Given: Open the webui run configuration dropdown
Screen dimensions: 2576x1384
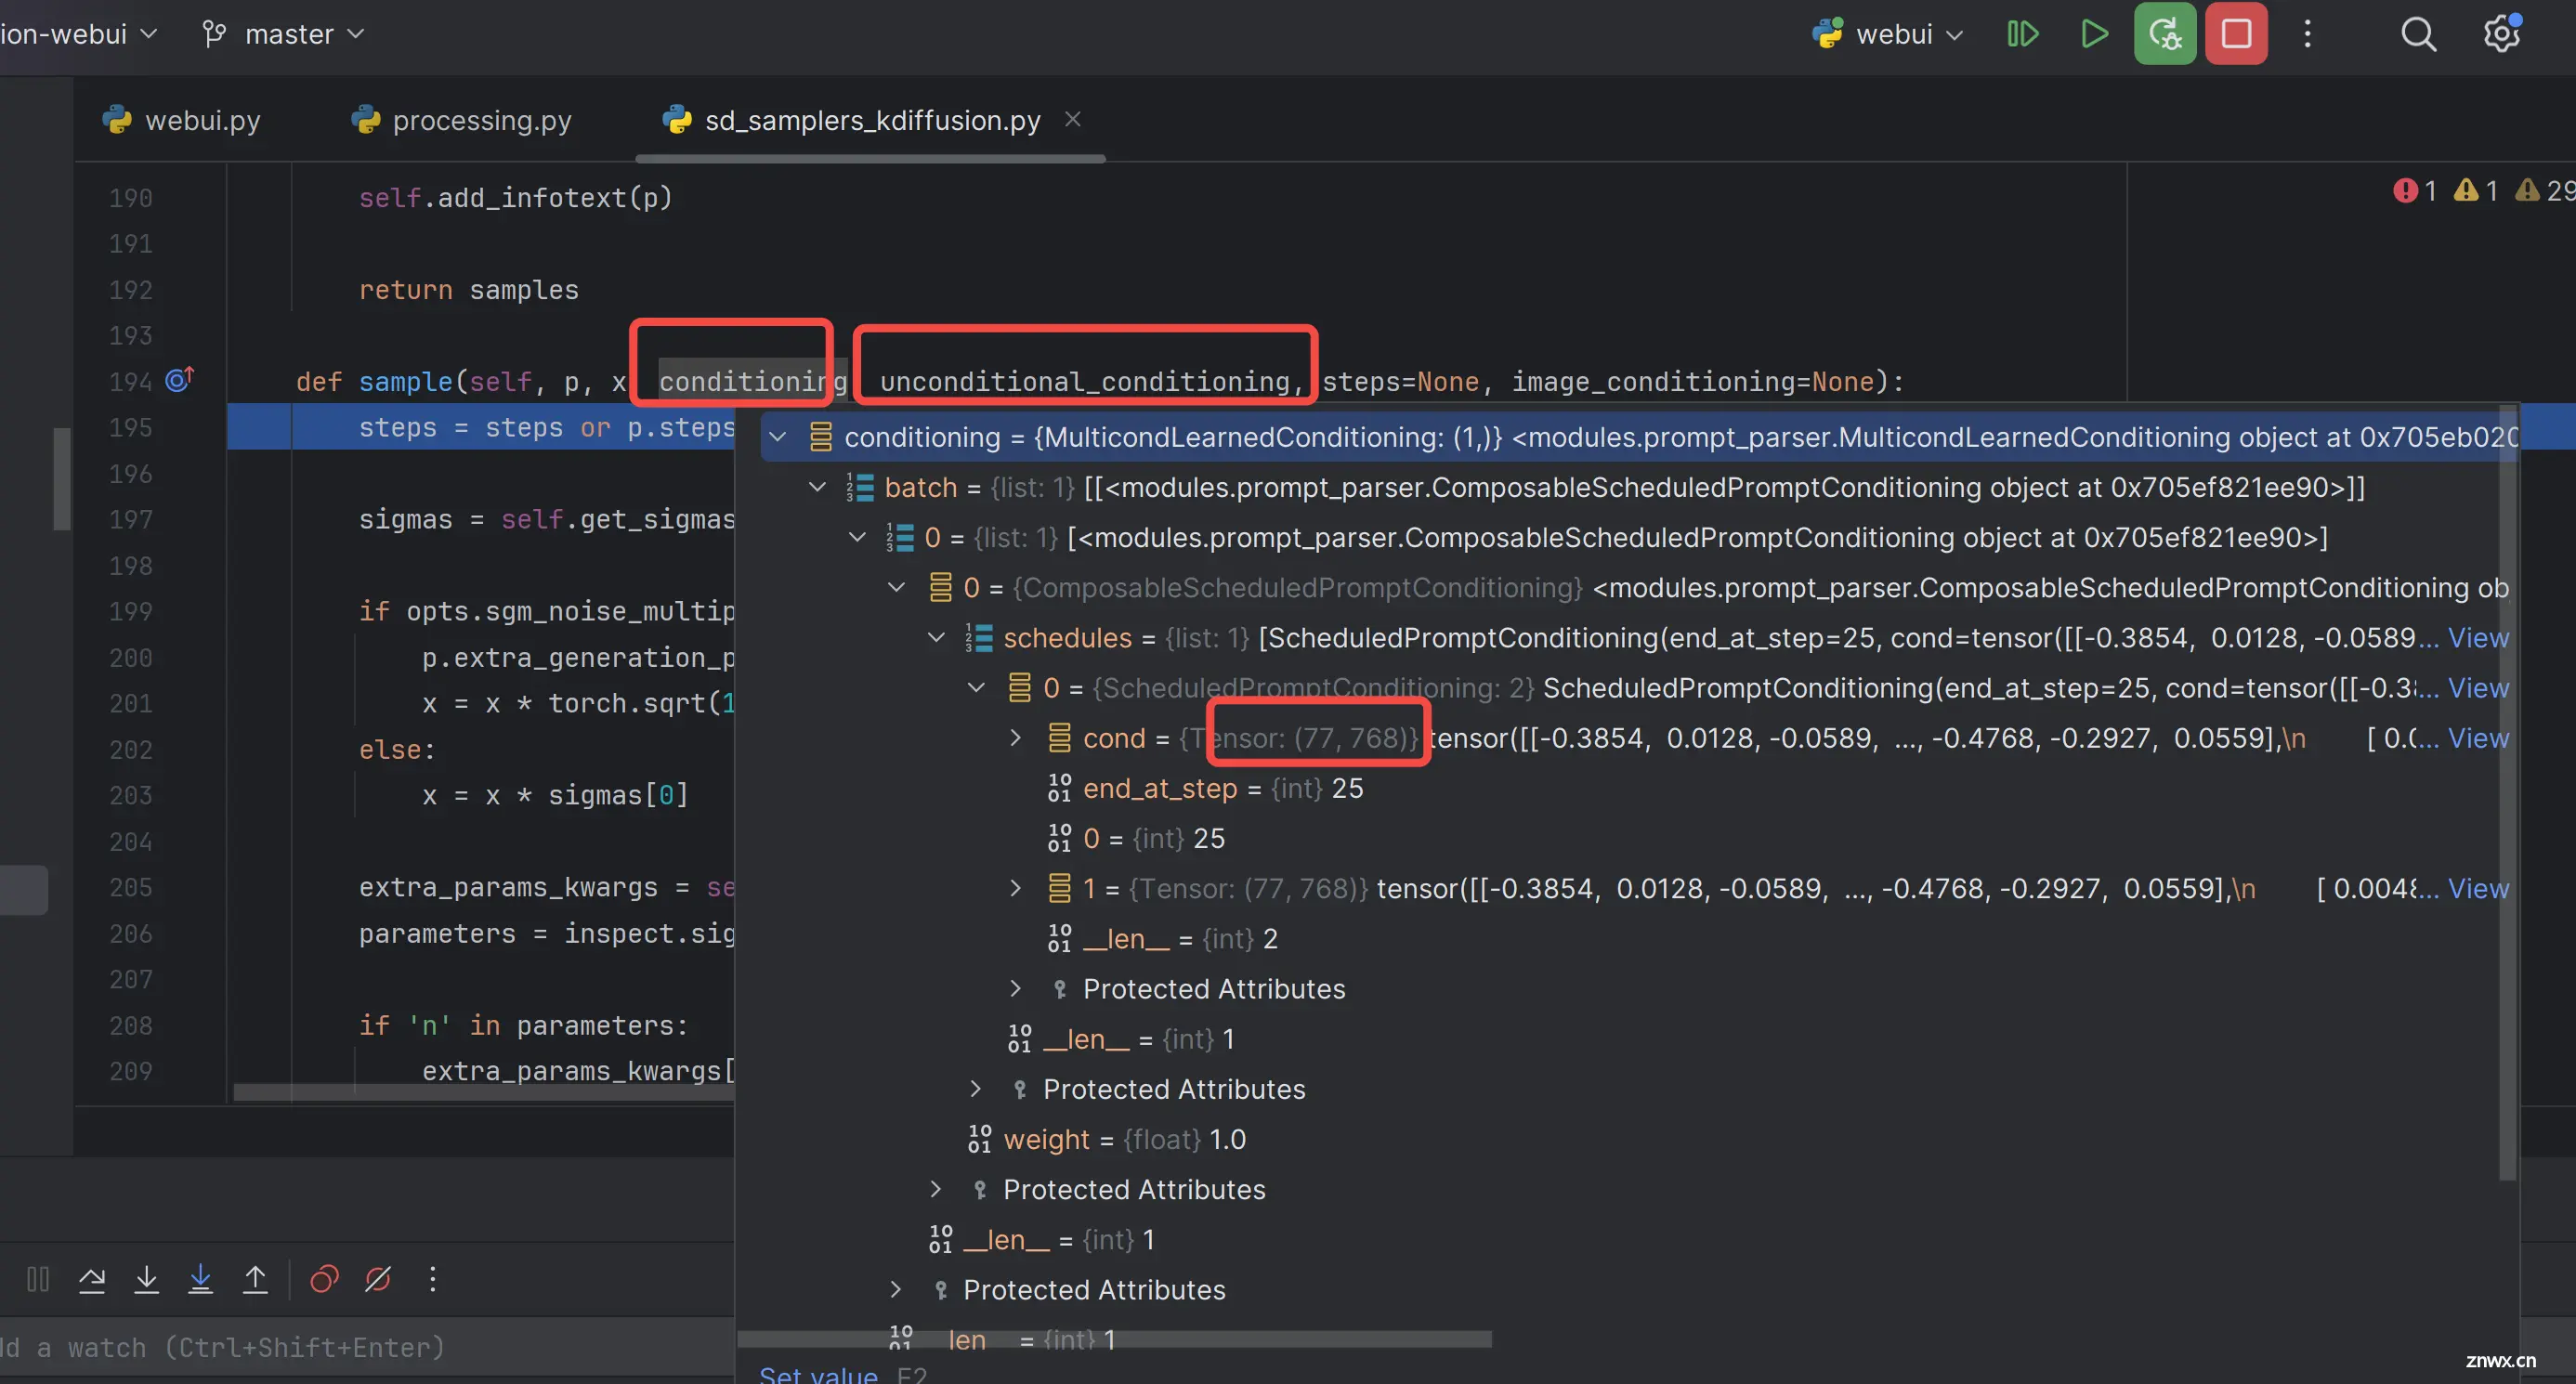Looking at the screenshot, I should (1888, 34).
